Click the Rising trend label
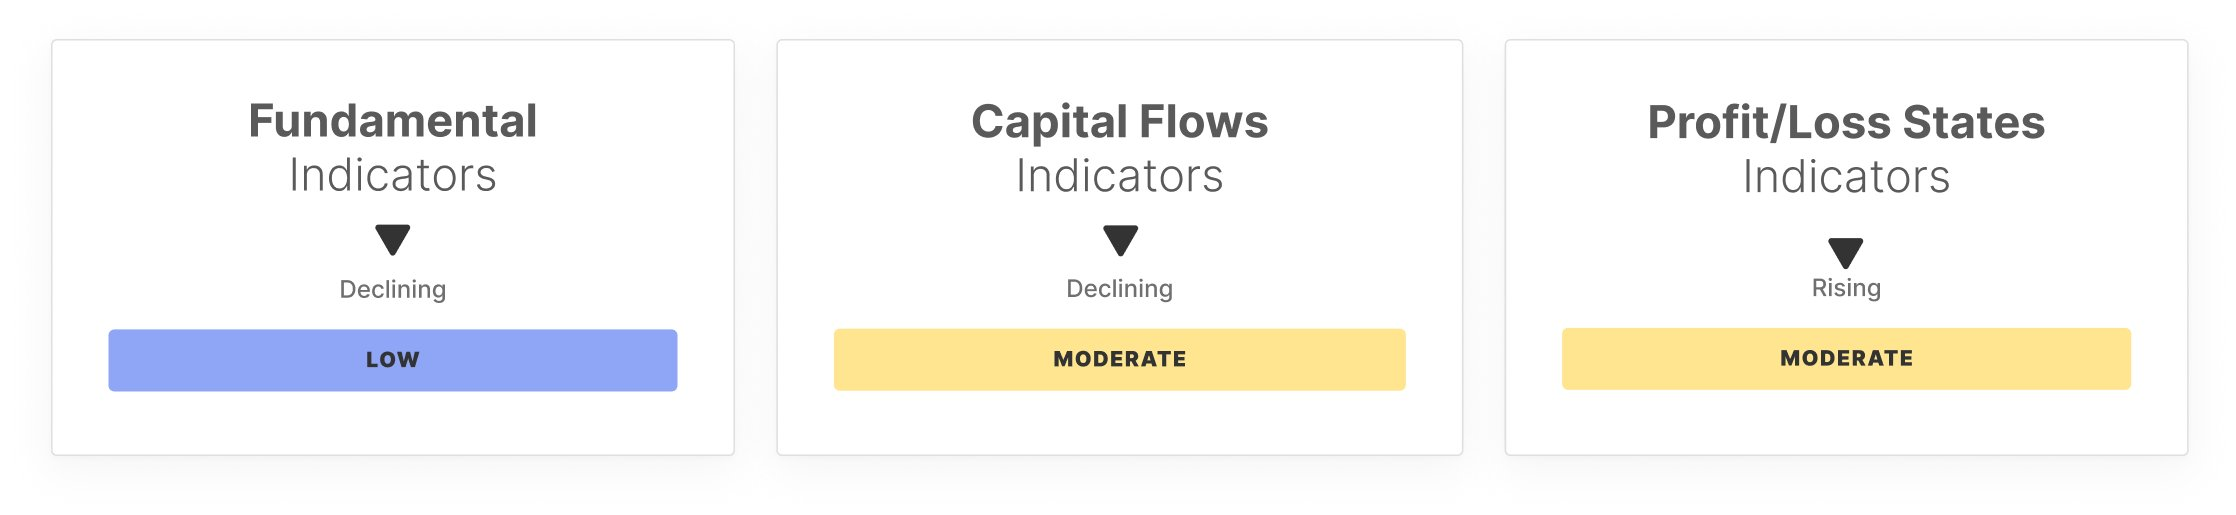 coord(1846,288)
